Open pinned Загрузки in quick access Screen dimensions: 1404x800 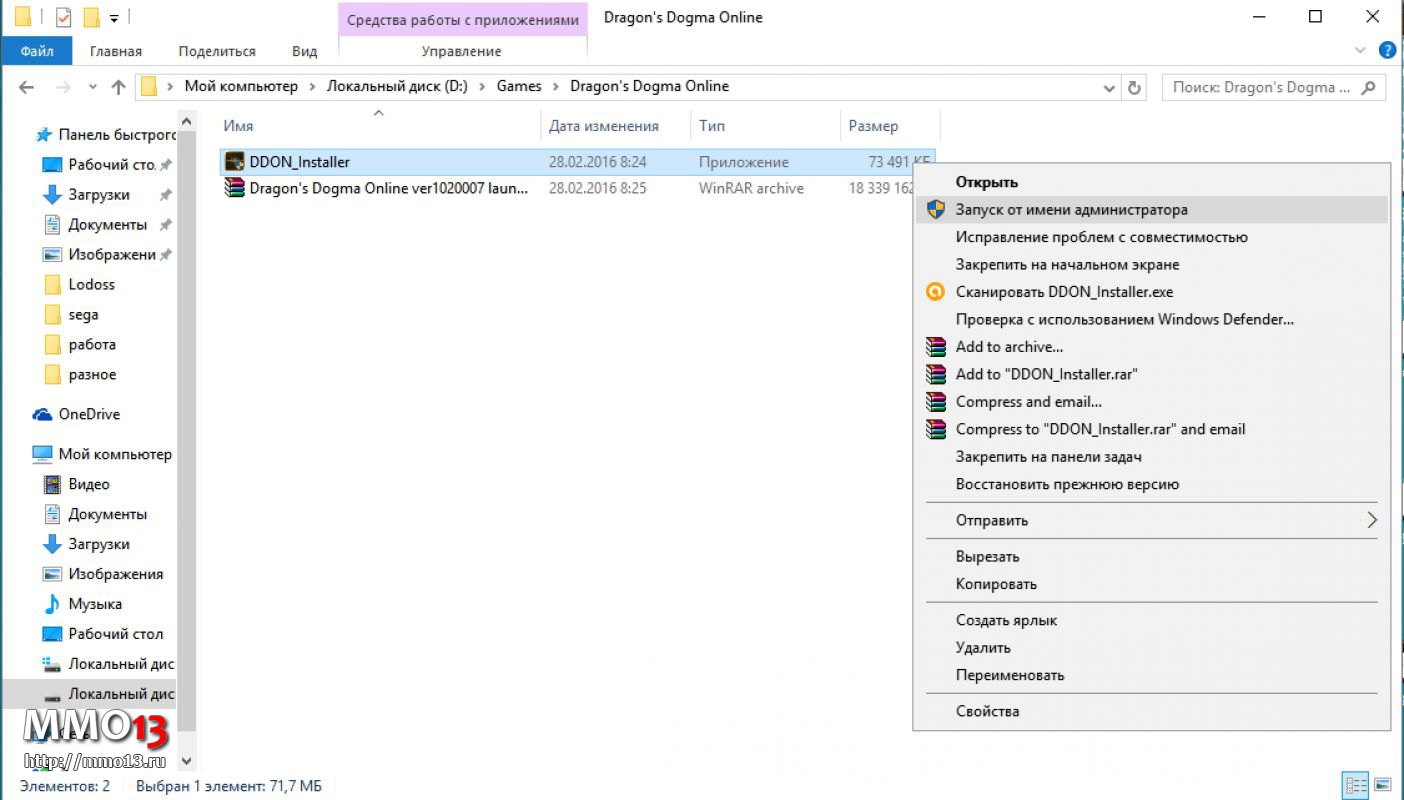point(99,194)
